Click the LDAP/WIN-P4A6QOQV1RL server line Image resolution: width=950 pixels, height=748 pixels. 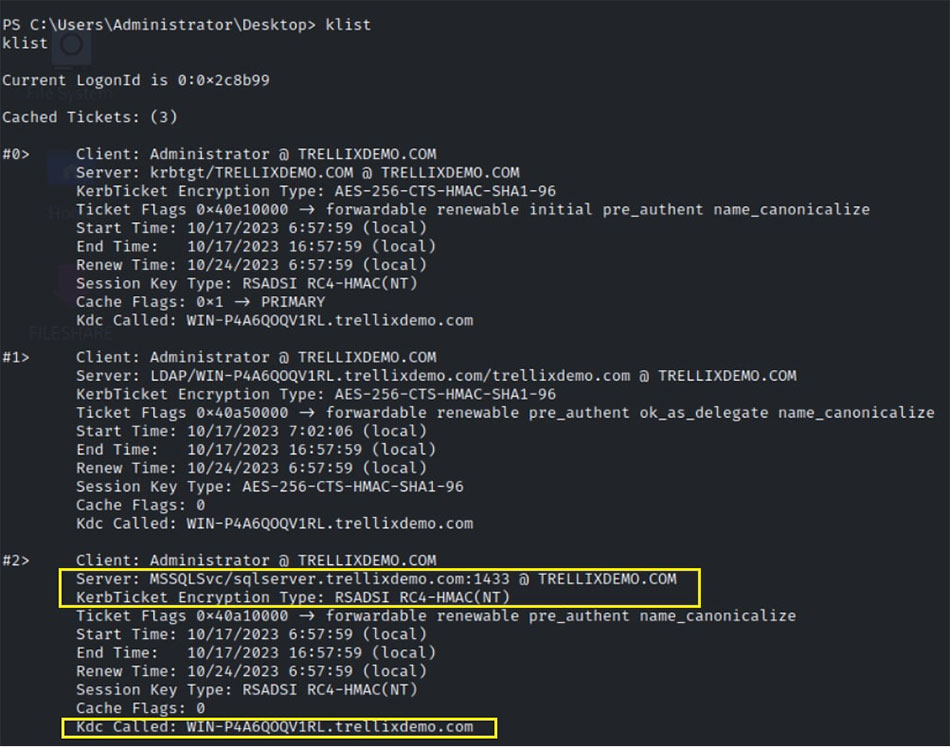(436, 376)
